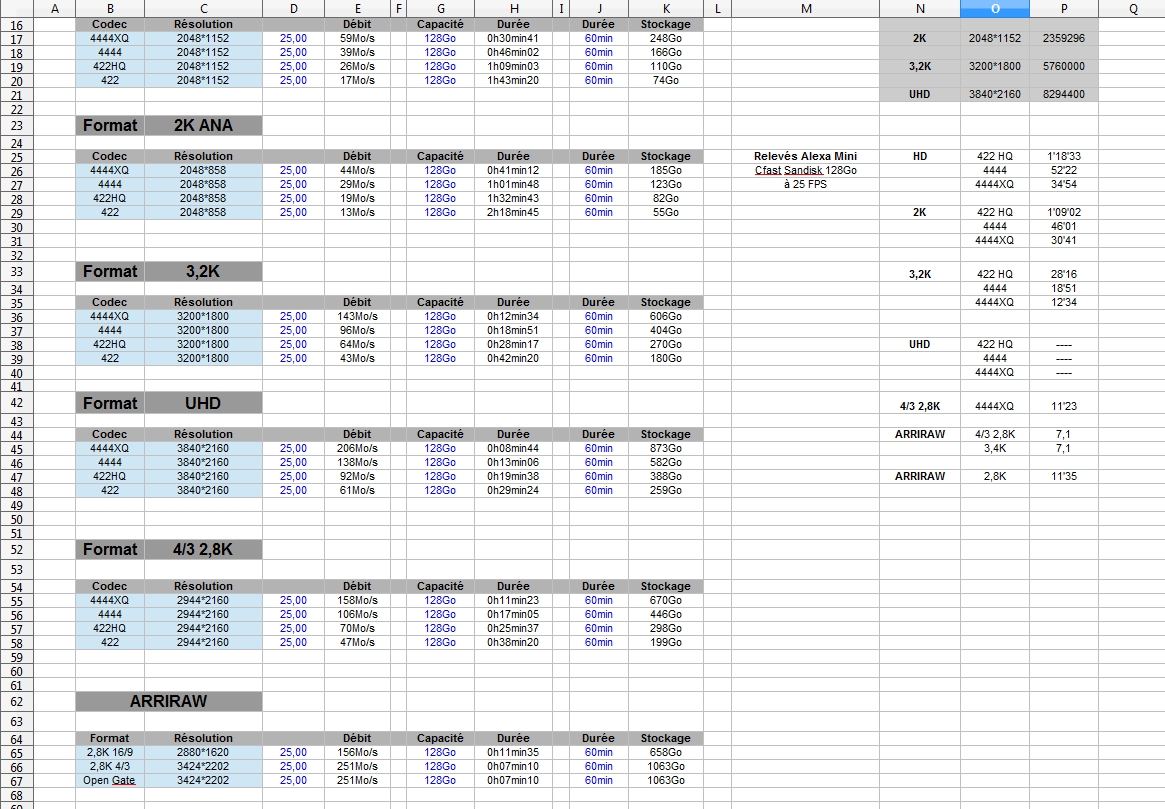Select the 0h38min20 duration cell

coord(513,642)
